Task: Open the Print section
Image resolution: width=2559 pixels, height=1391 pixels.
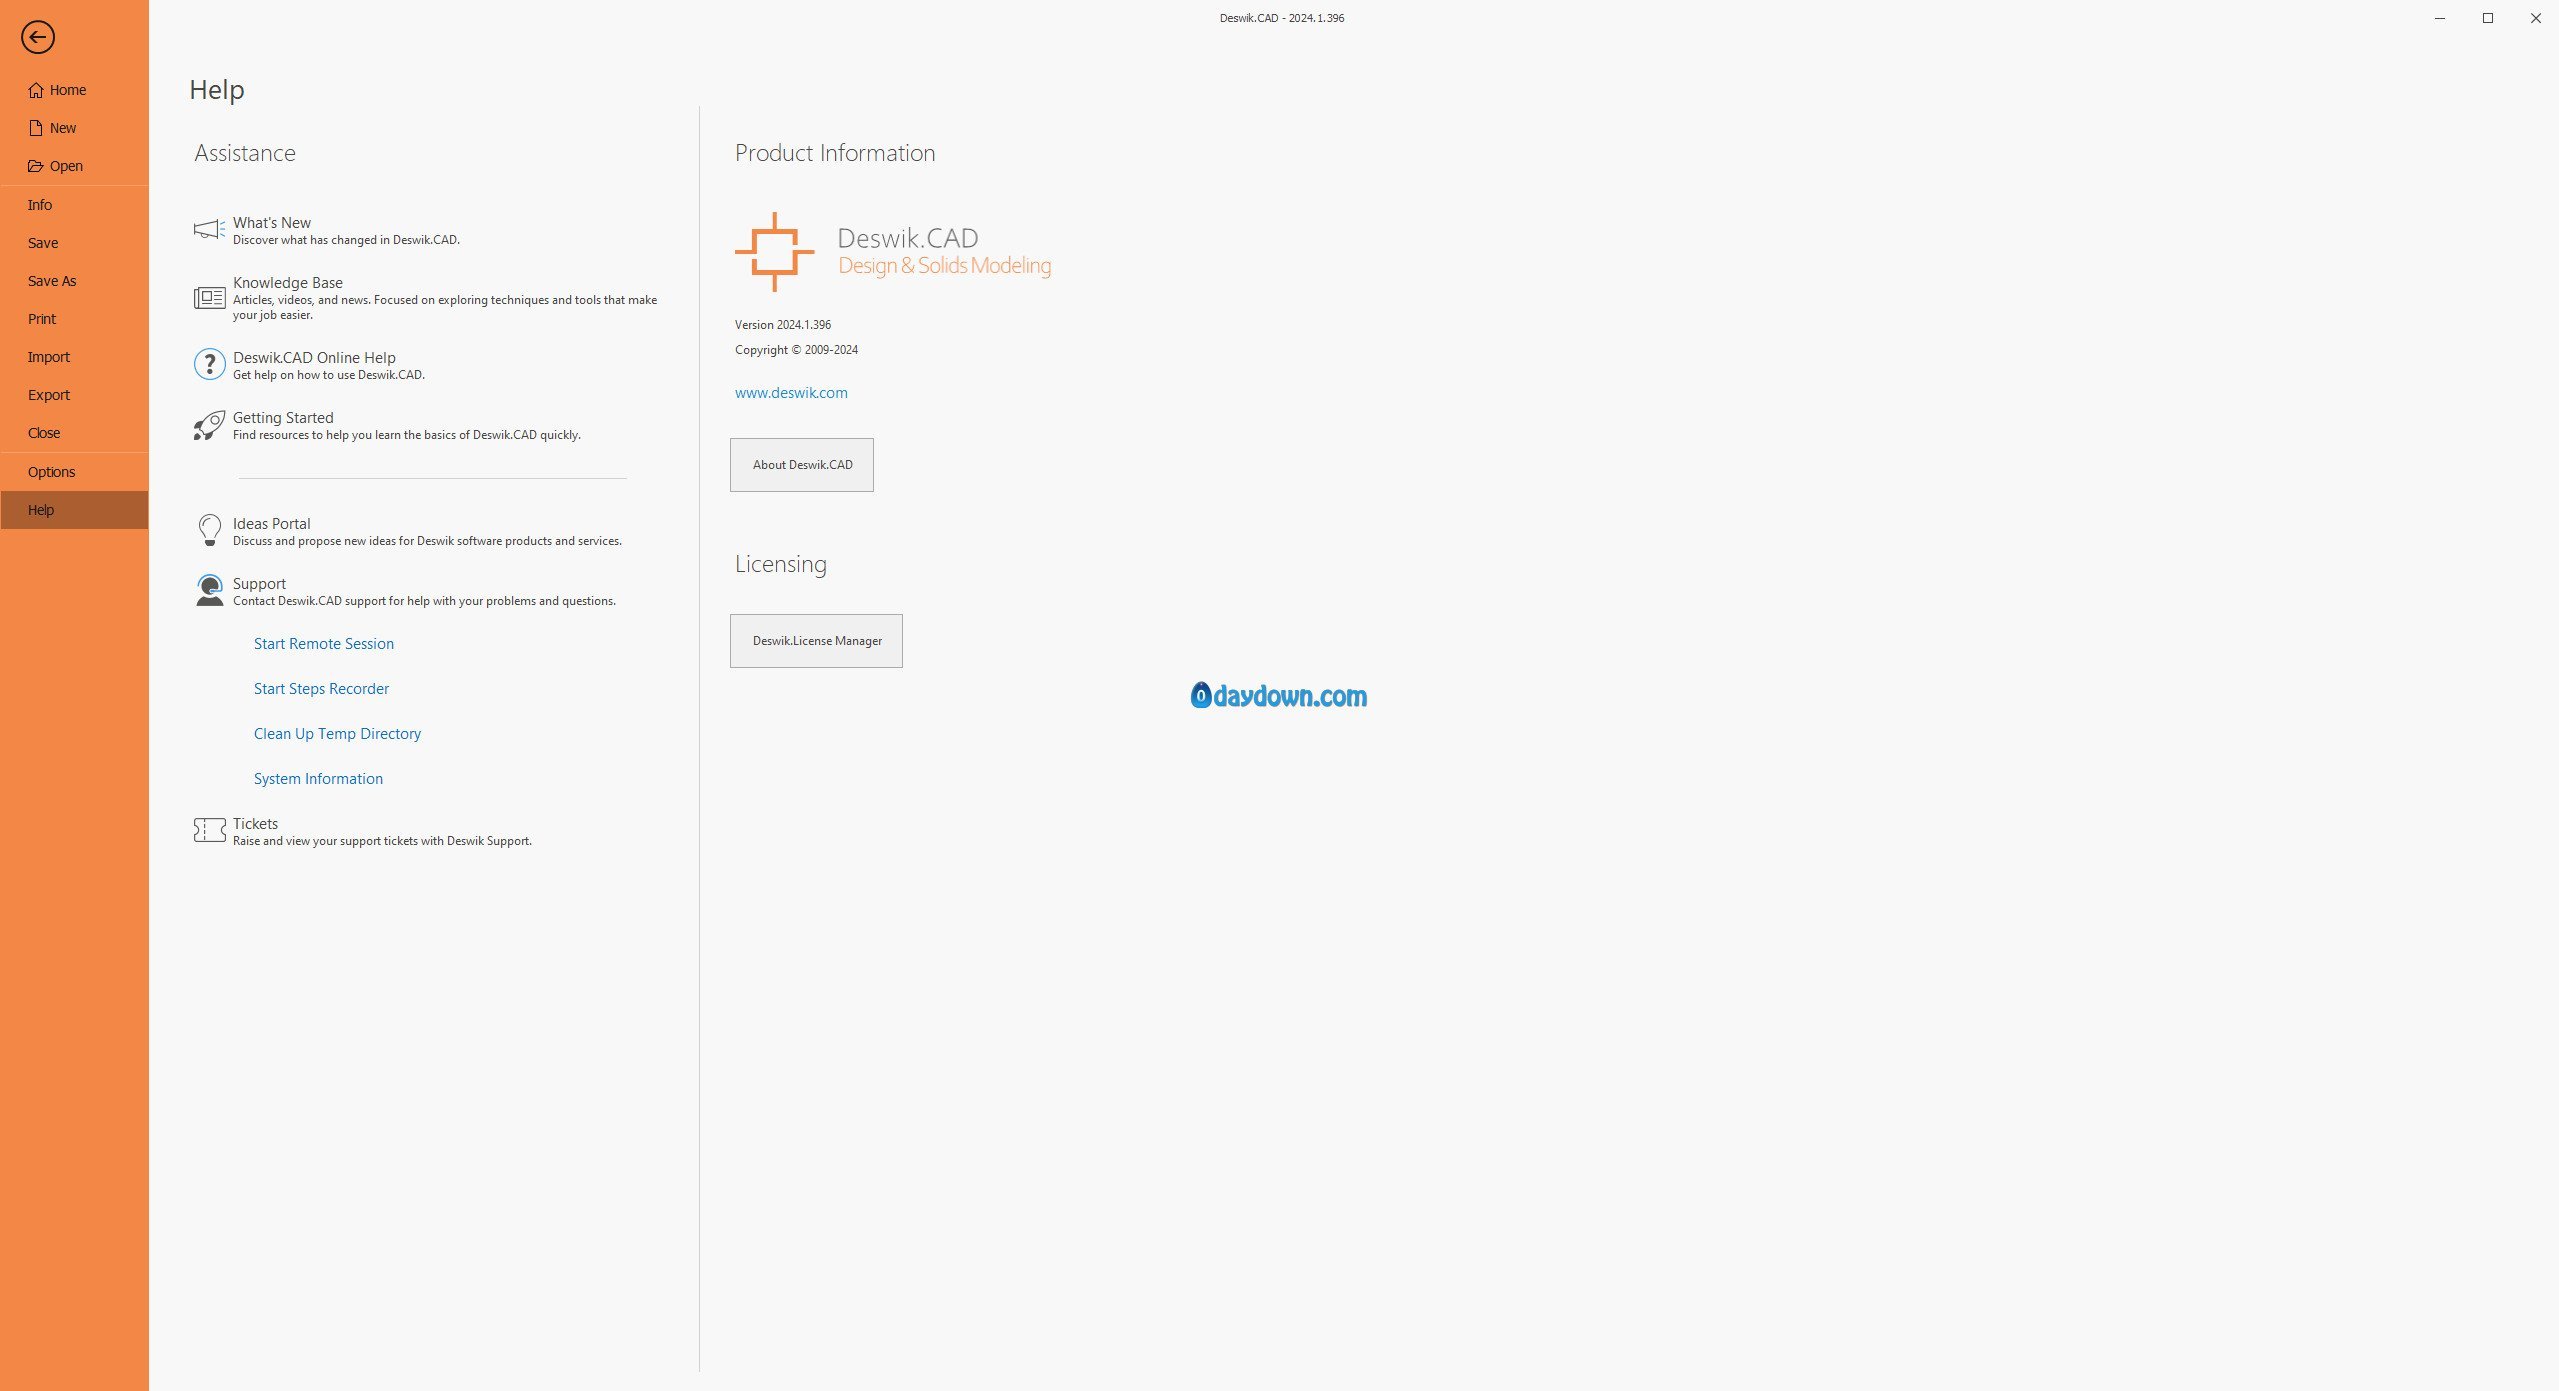Action: [42, 319]
